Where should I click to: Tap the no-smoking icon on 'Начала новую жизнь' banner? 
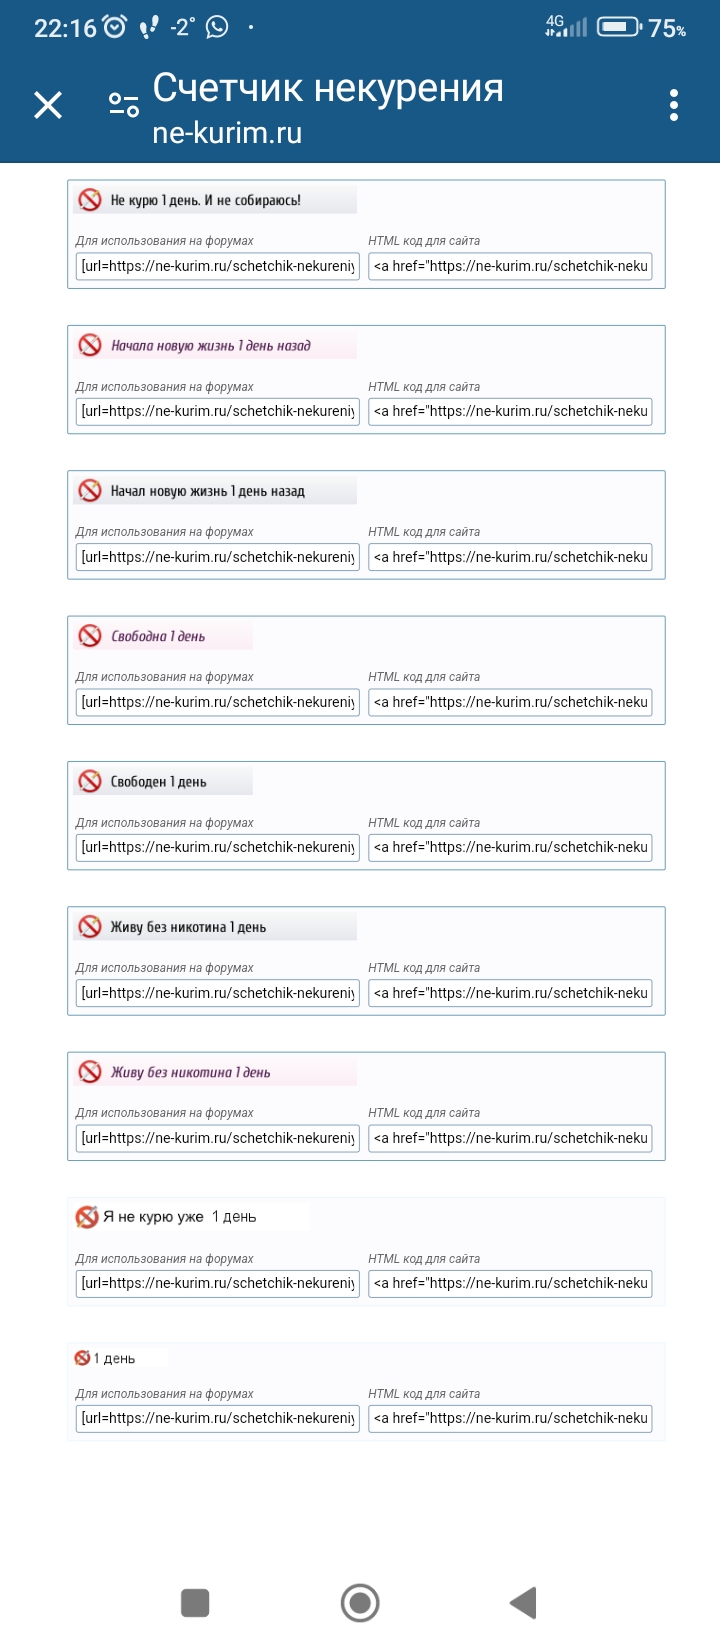tap(90, 345)
